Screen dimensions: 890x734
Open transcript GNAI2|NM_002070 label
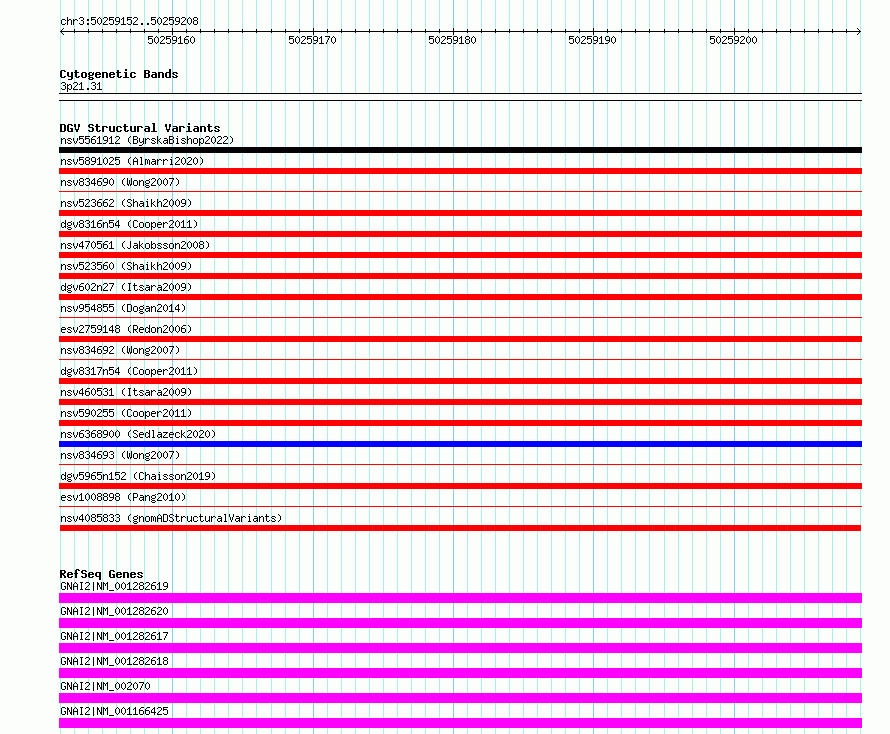point(105,686)
